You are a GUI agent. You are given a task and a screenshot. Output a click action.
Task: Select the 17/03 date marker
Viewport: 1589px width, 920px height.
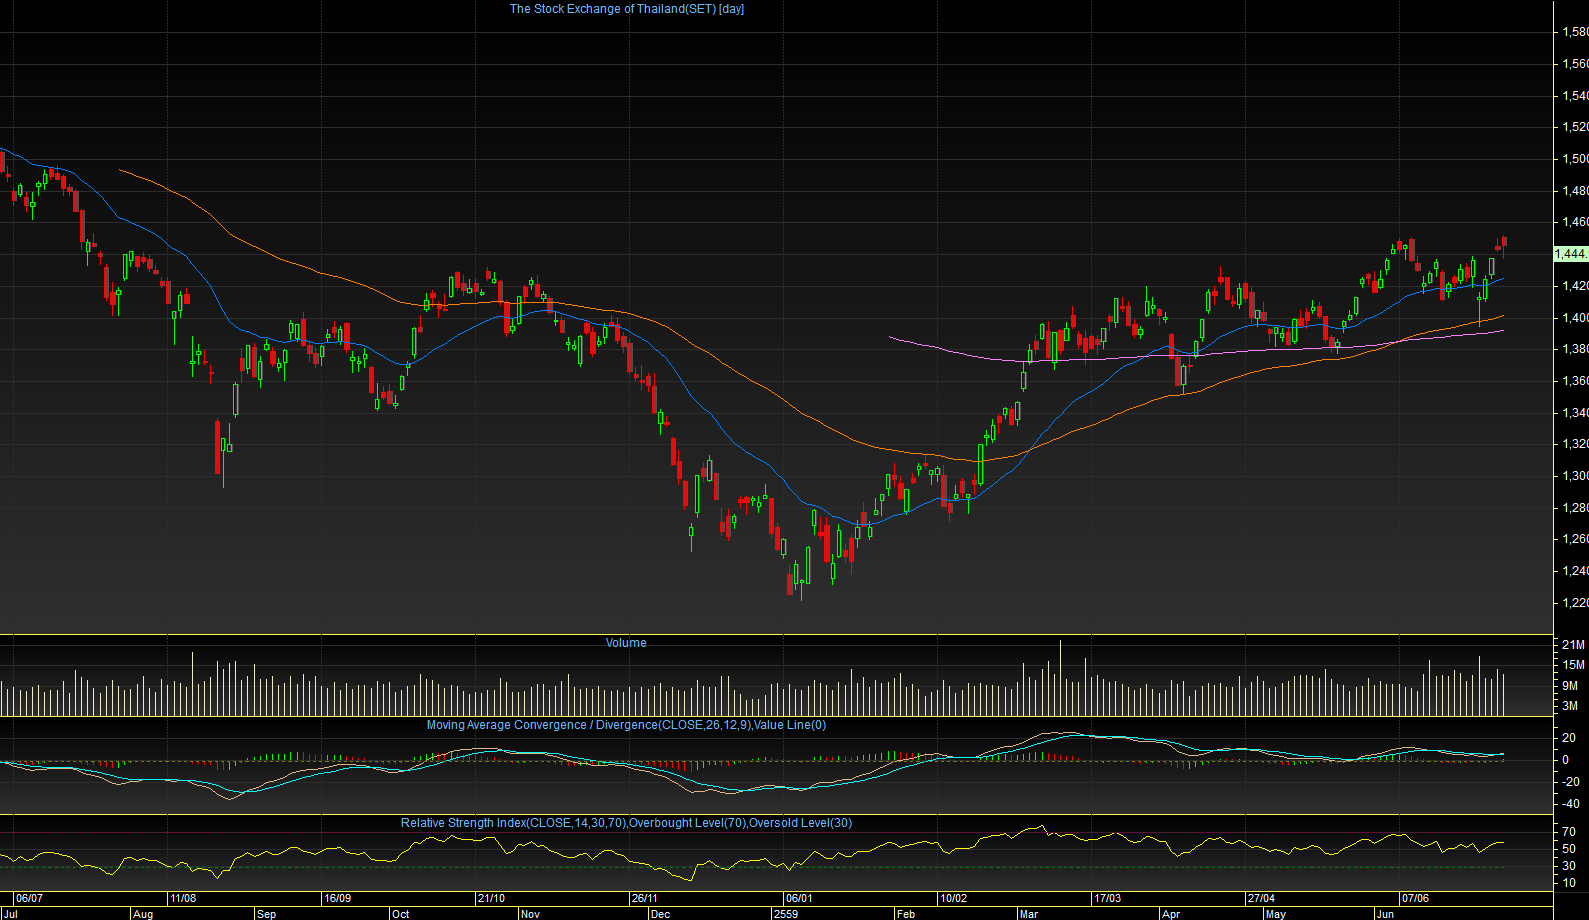[1107, 898]
